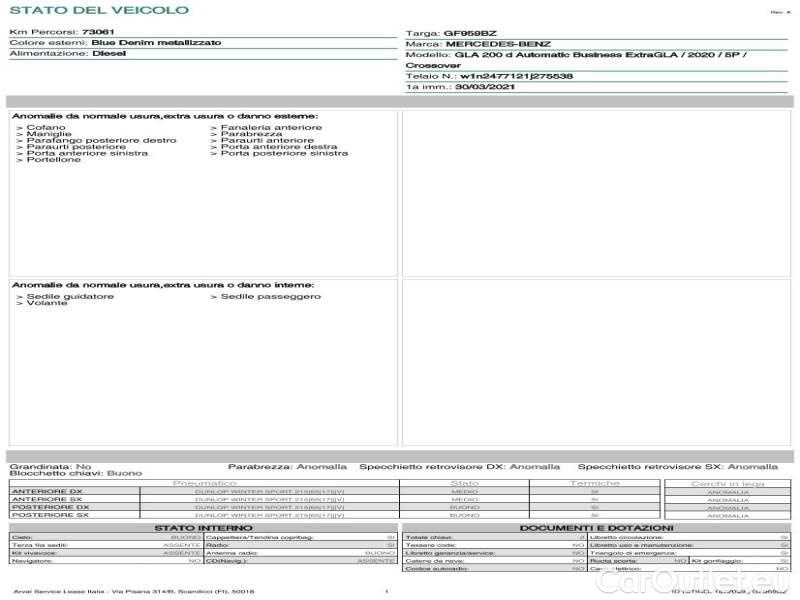The height and width of the screenshot is (600, 800).
Task: Click "Specchietto retrovisore SX: Anomalia"
Action: [678, 466]
